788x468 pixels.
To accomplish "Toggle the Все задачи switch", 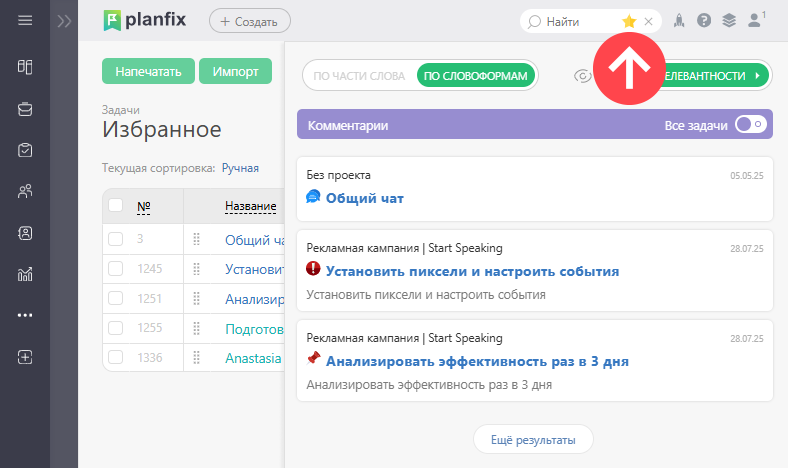I will 751,125.
